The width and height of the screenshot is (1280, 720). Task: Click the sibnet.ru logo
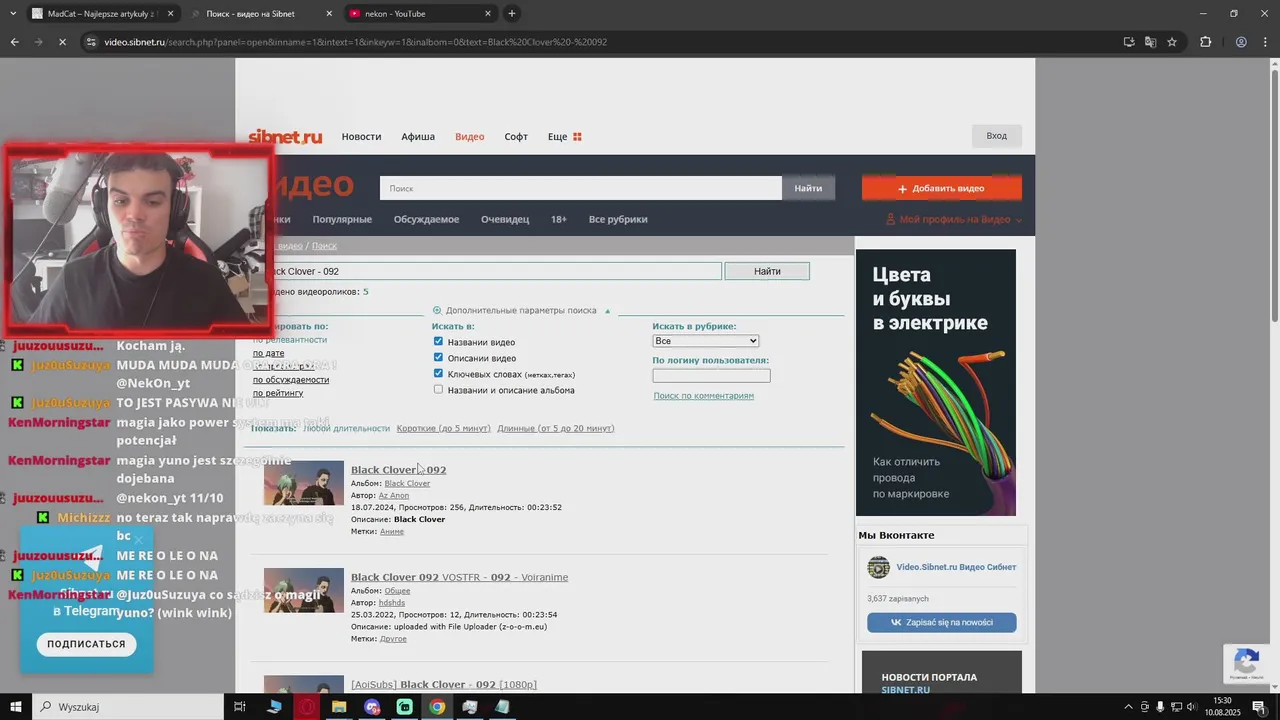click(x=285, y=137)
